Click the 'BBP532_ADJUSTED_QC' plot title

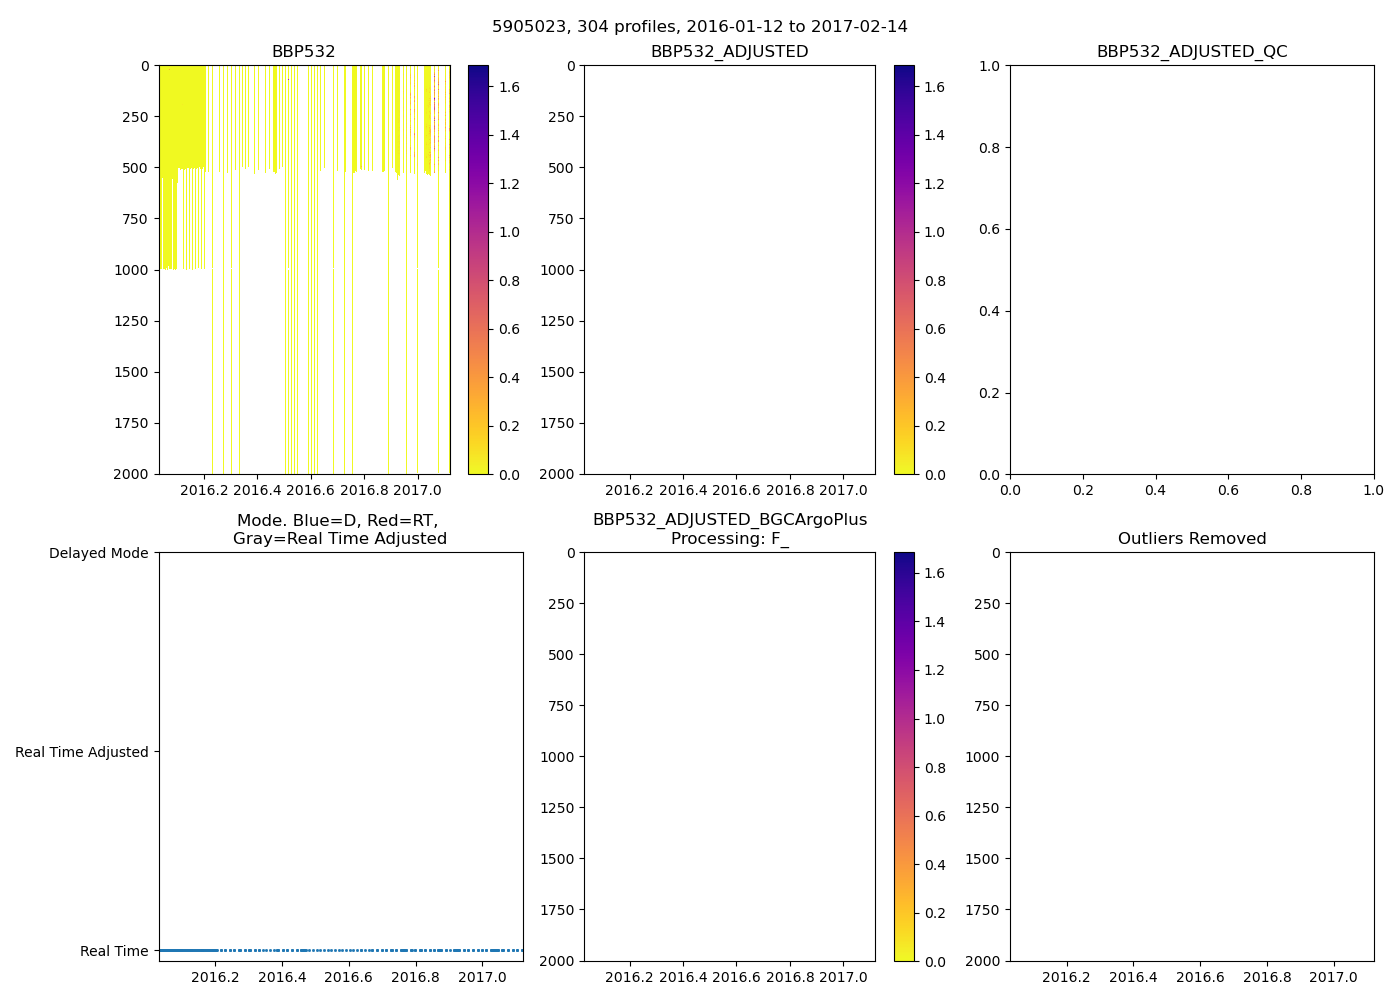1191,52
